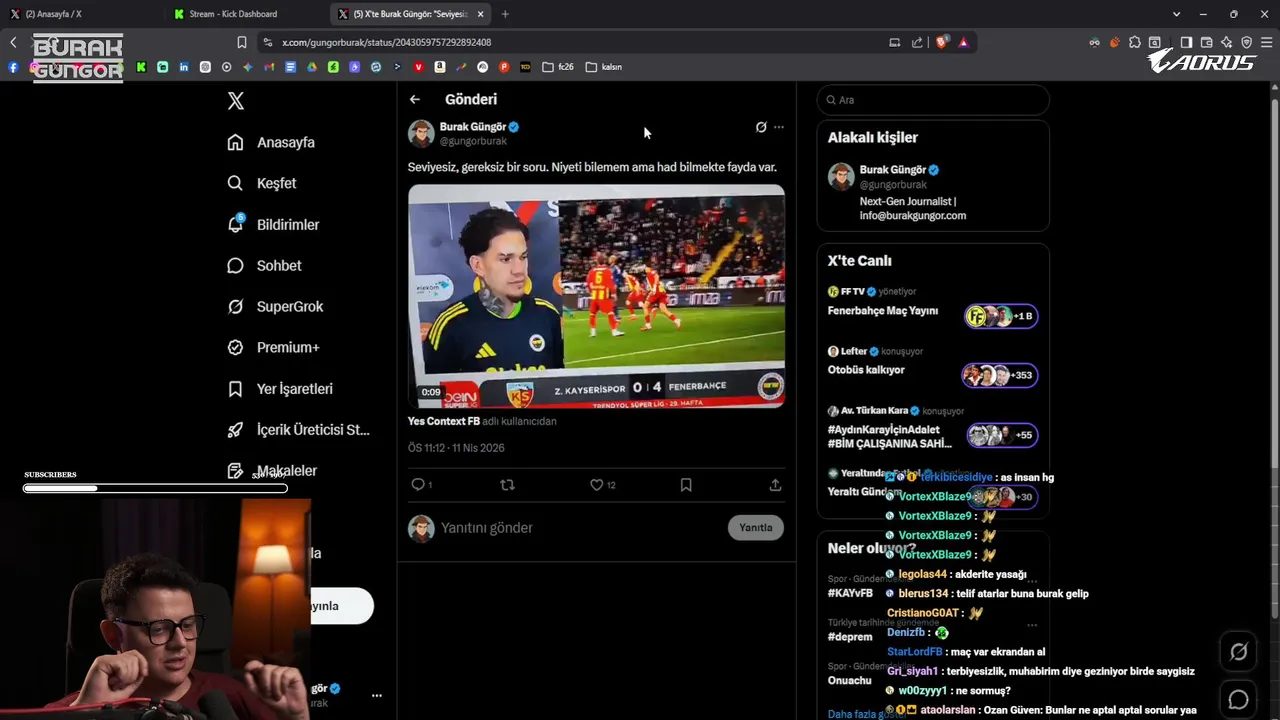1280x720 pixels.
Task: Close the Burak Güngör tweet tab
Action: click(x=481, y=14)
